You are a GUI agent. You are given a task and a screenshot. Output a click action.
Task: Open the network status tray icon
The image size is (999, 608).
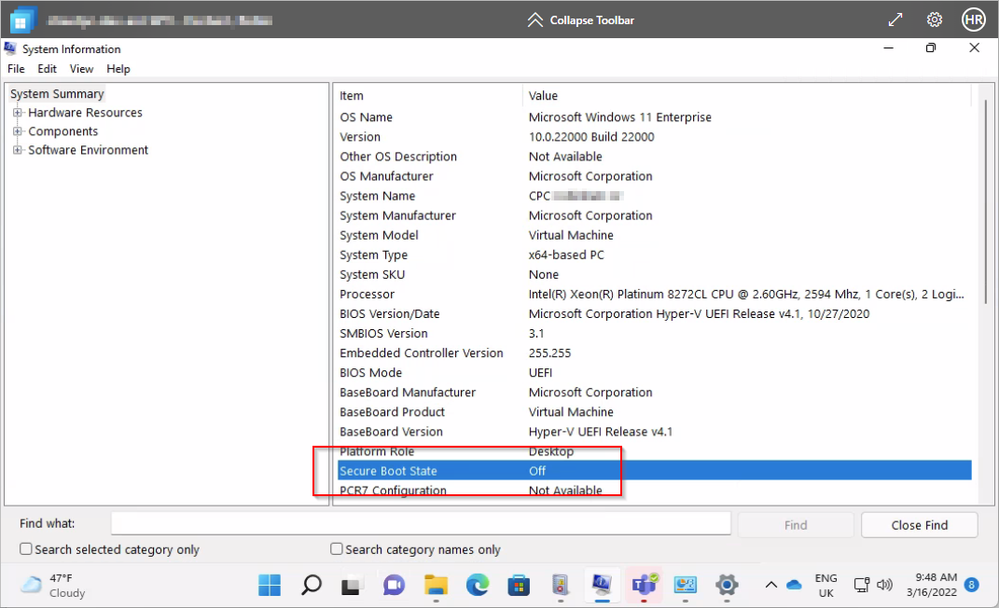coord(861,584)
